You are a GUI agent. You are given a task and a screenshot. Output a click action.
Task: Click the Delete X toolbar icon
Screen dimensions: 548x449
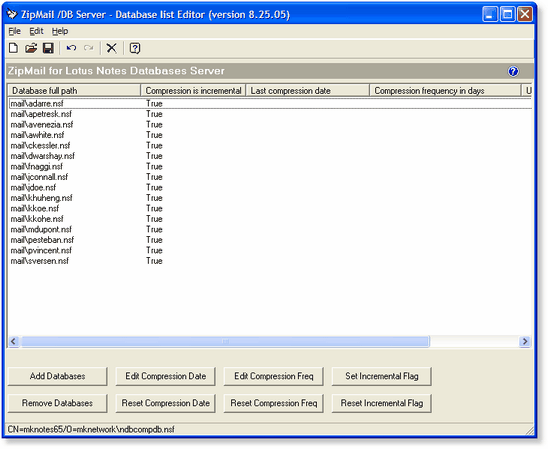click(111, 48)
